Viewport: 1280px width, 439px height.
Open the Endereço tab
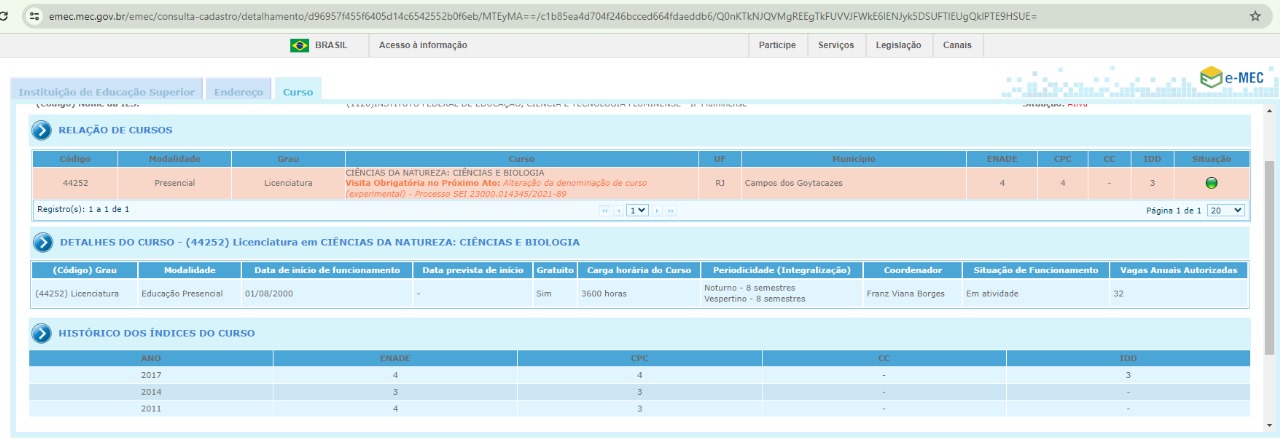239,92
